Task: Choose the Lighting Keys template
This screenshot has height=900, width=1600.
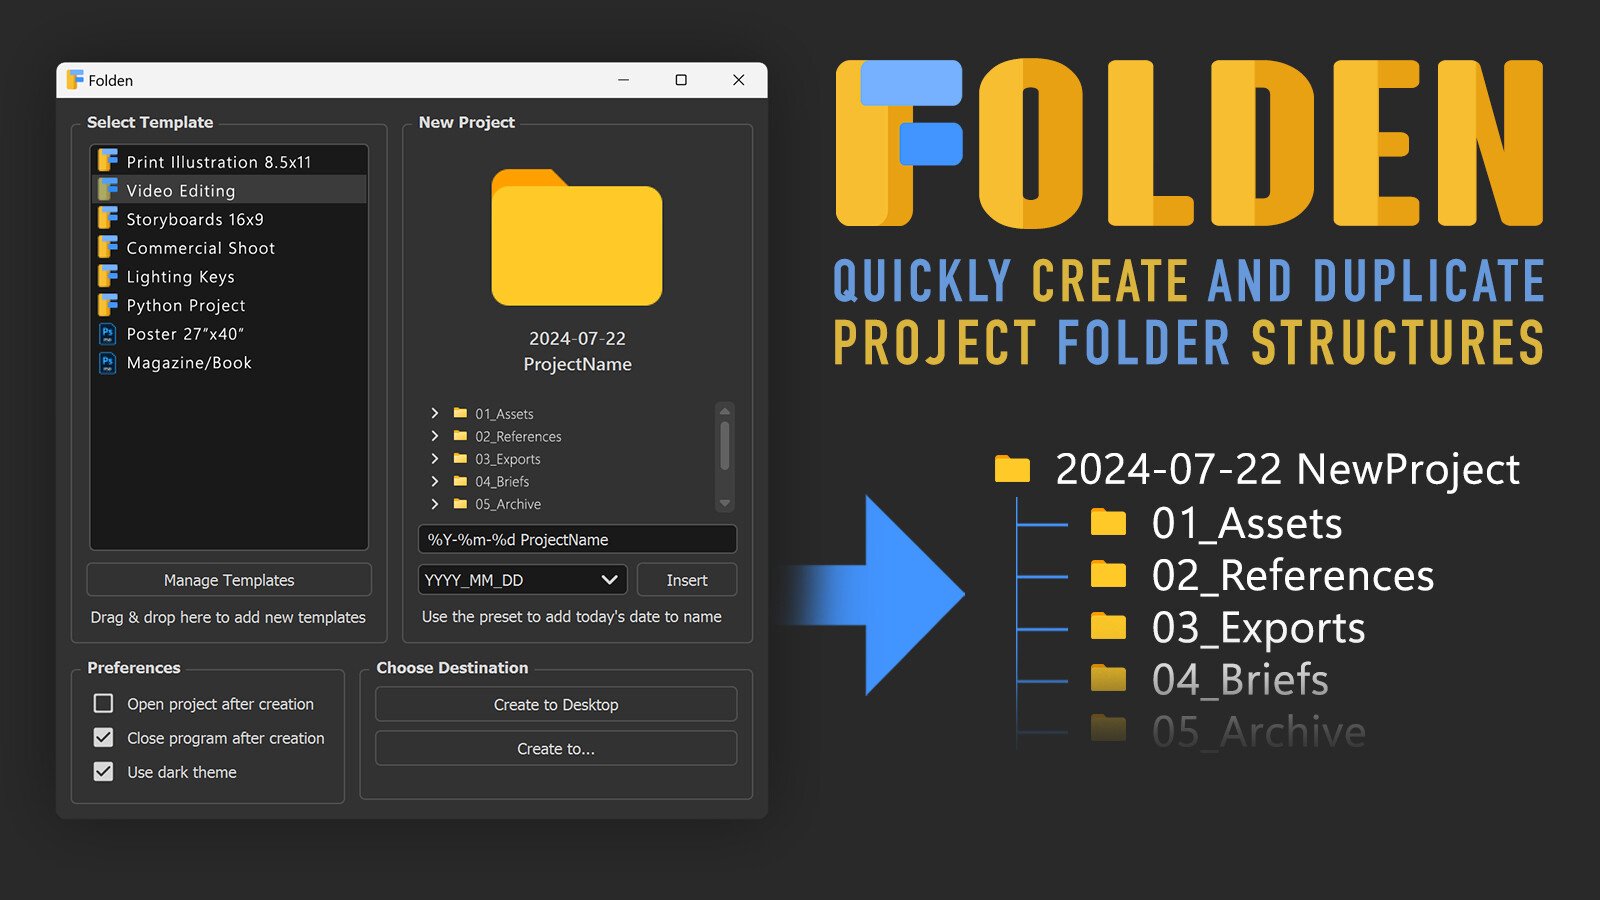Action: click(x=229, y=277)
